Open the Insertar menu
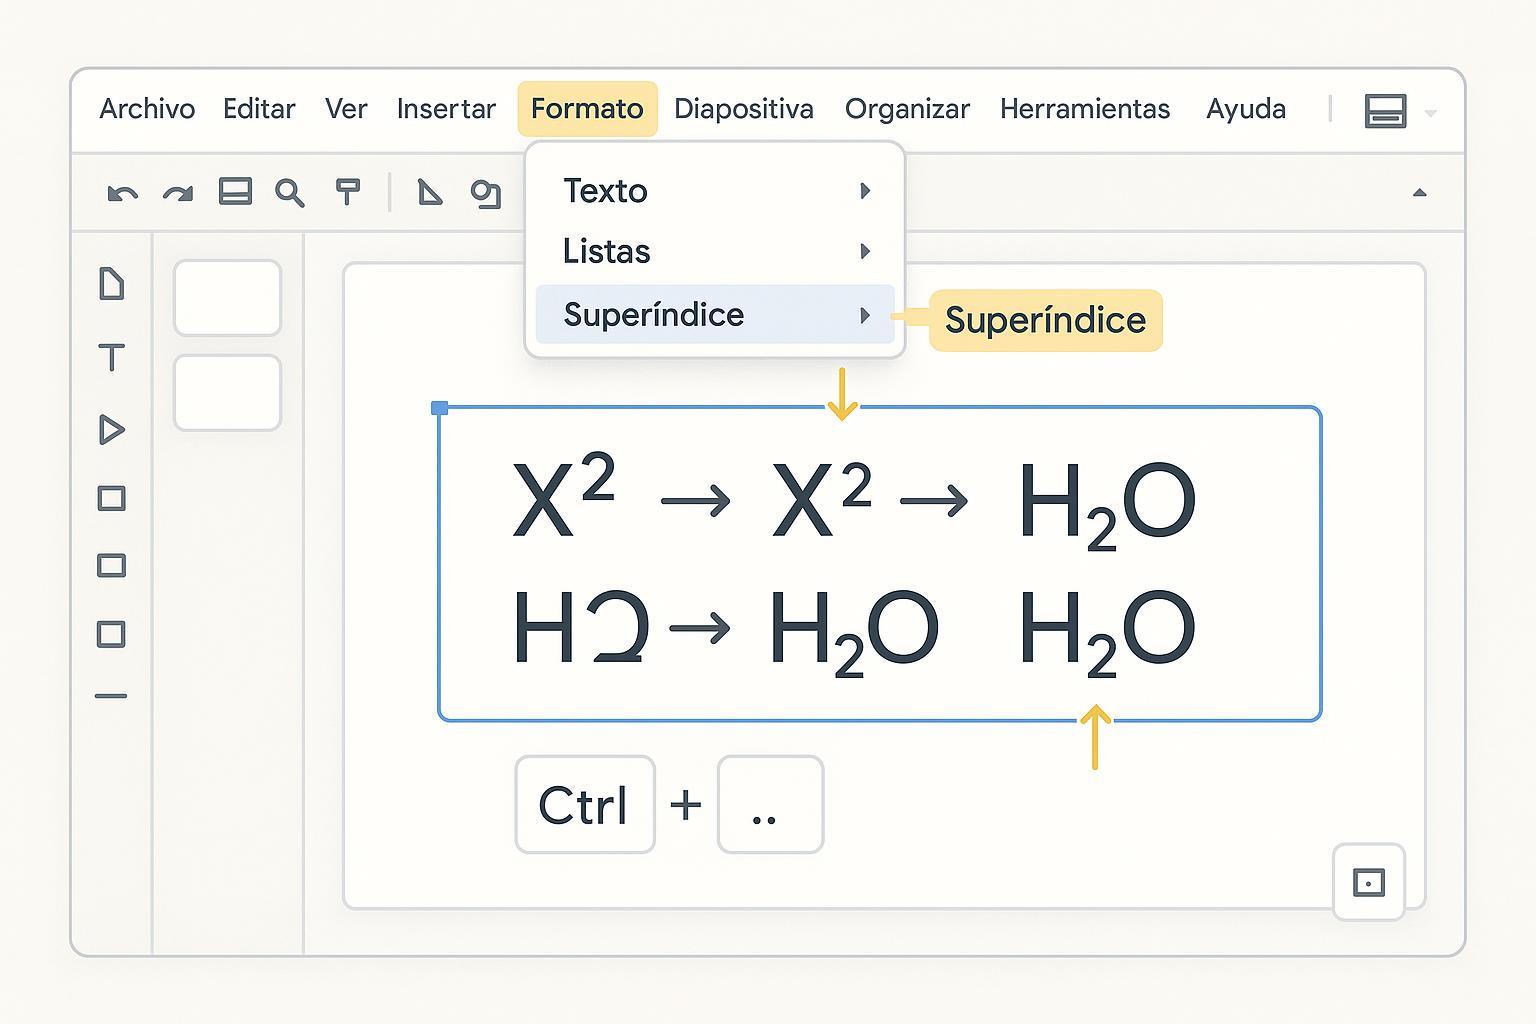This screenshot has width=1536, height=1024. coord(446,109)
